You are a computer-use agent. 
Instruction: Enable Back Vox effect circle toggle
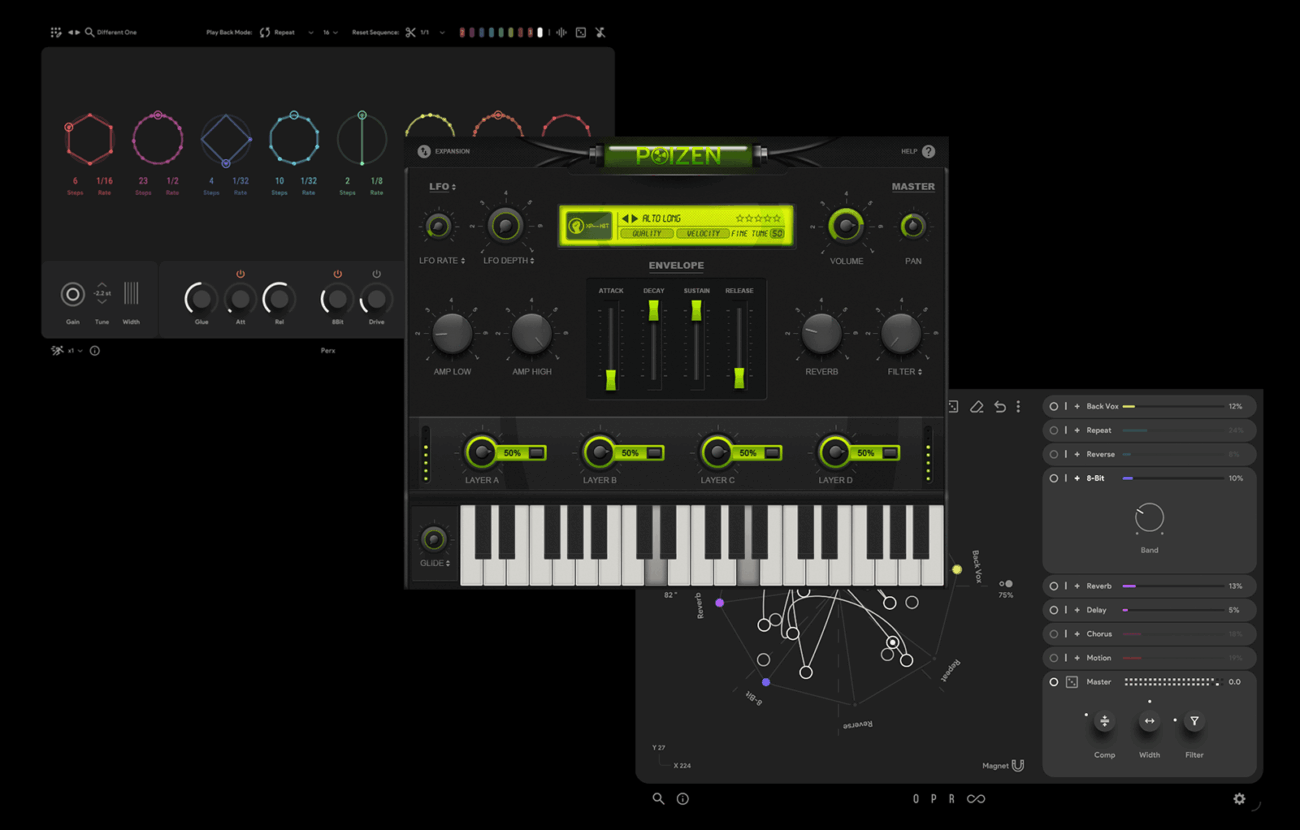[x=1053, y=407]
